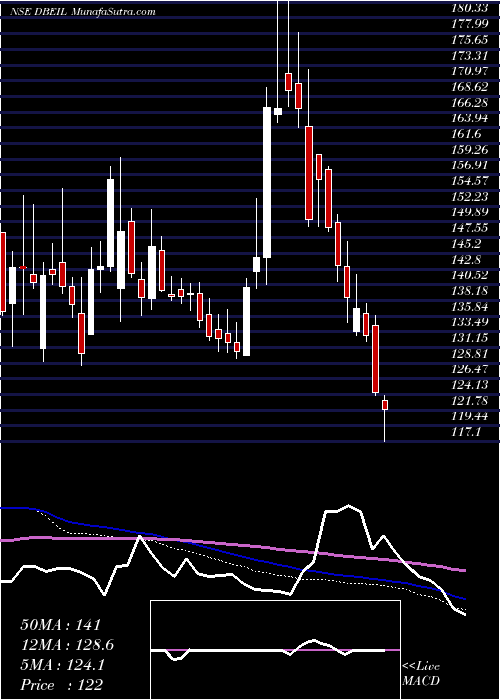This screenshot has width=500, height=700.
Task: Select the 131.15 price axis label
Action: coord(471,337)
